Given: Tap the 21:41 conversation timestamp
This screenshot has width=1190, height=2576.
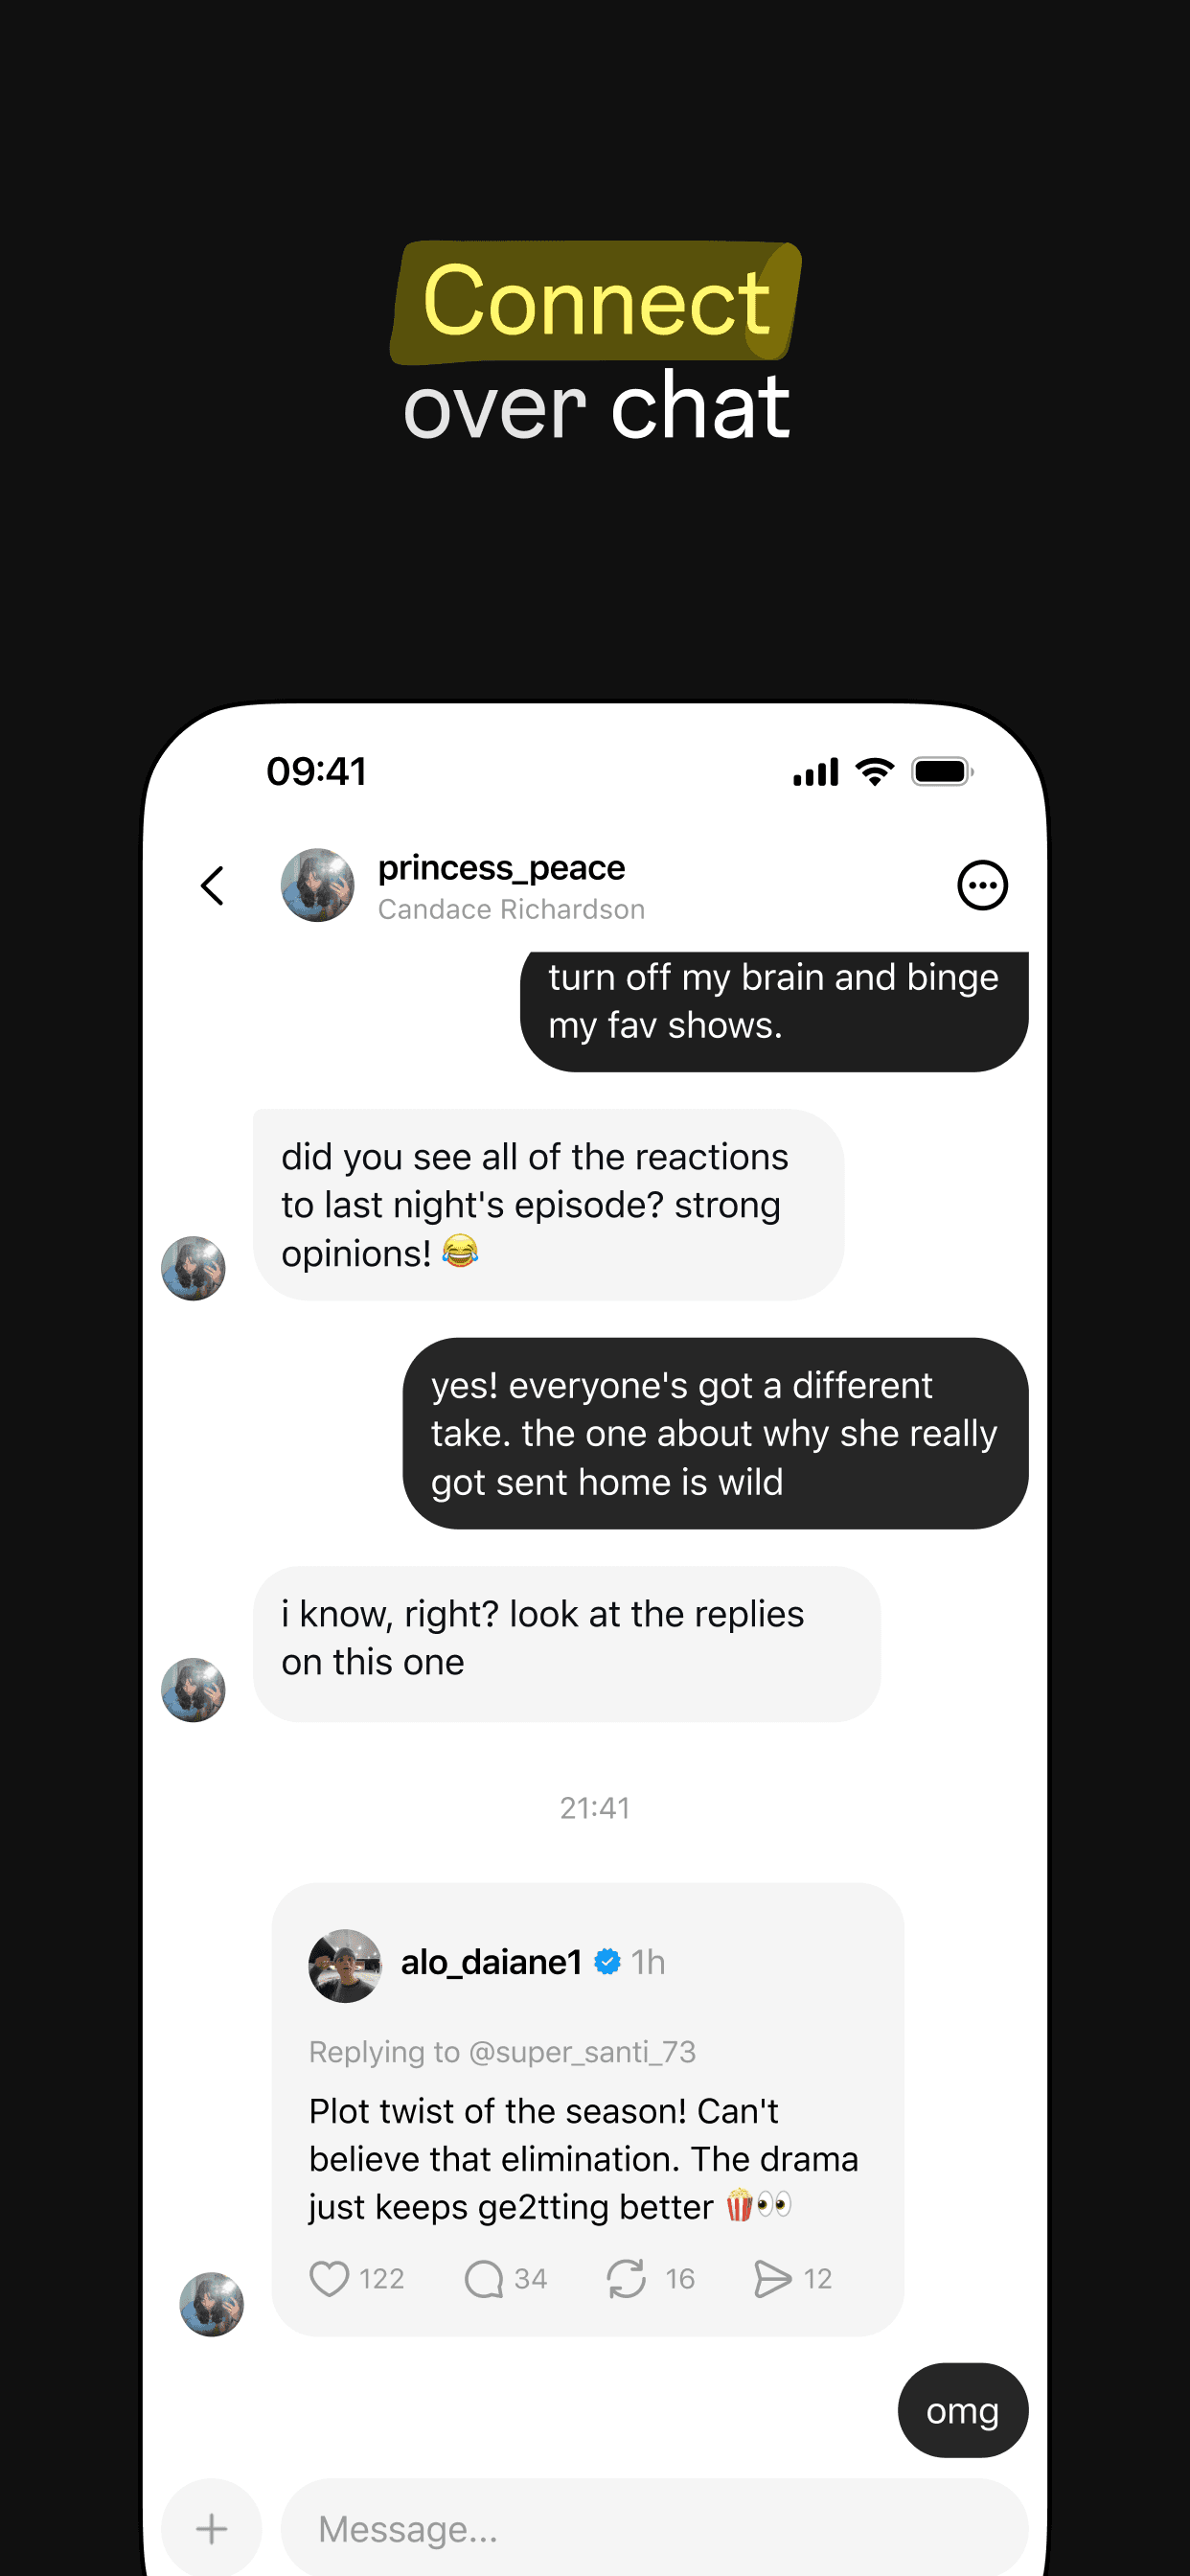Looking at the screenshot, I should 595,1807.
